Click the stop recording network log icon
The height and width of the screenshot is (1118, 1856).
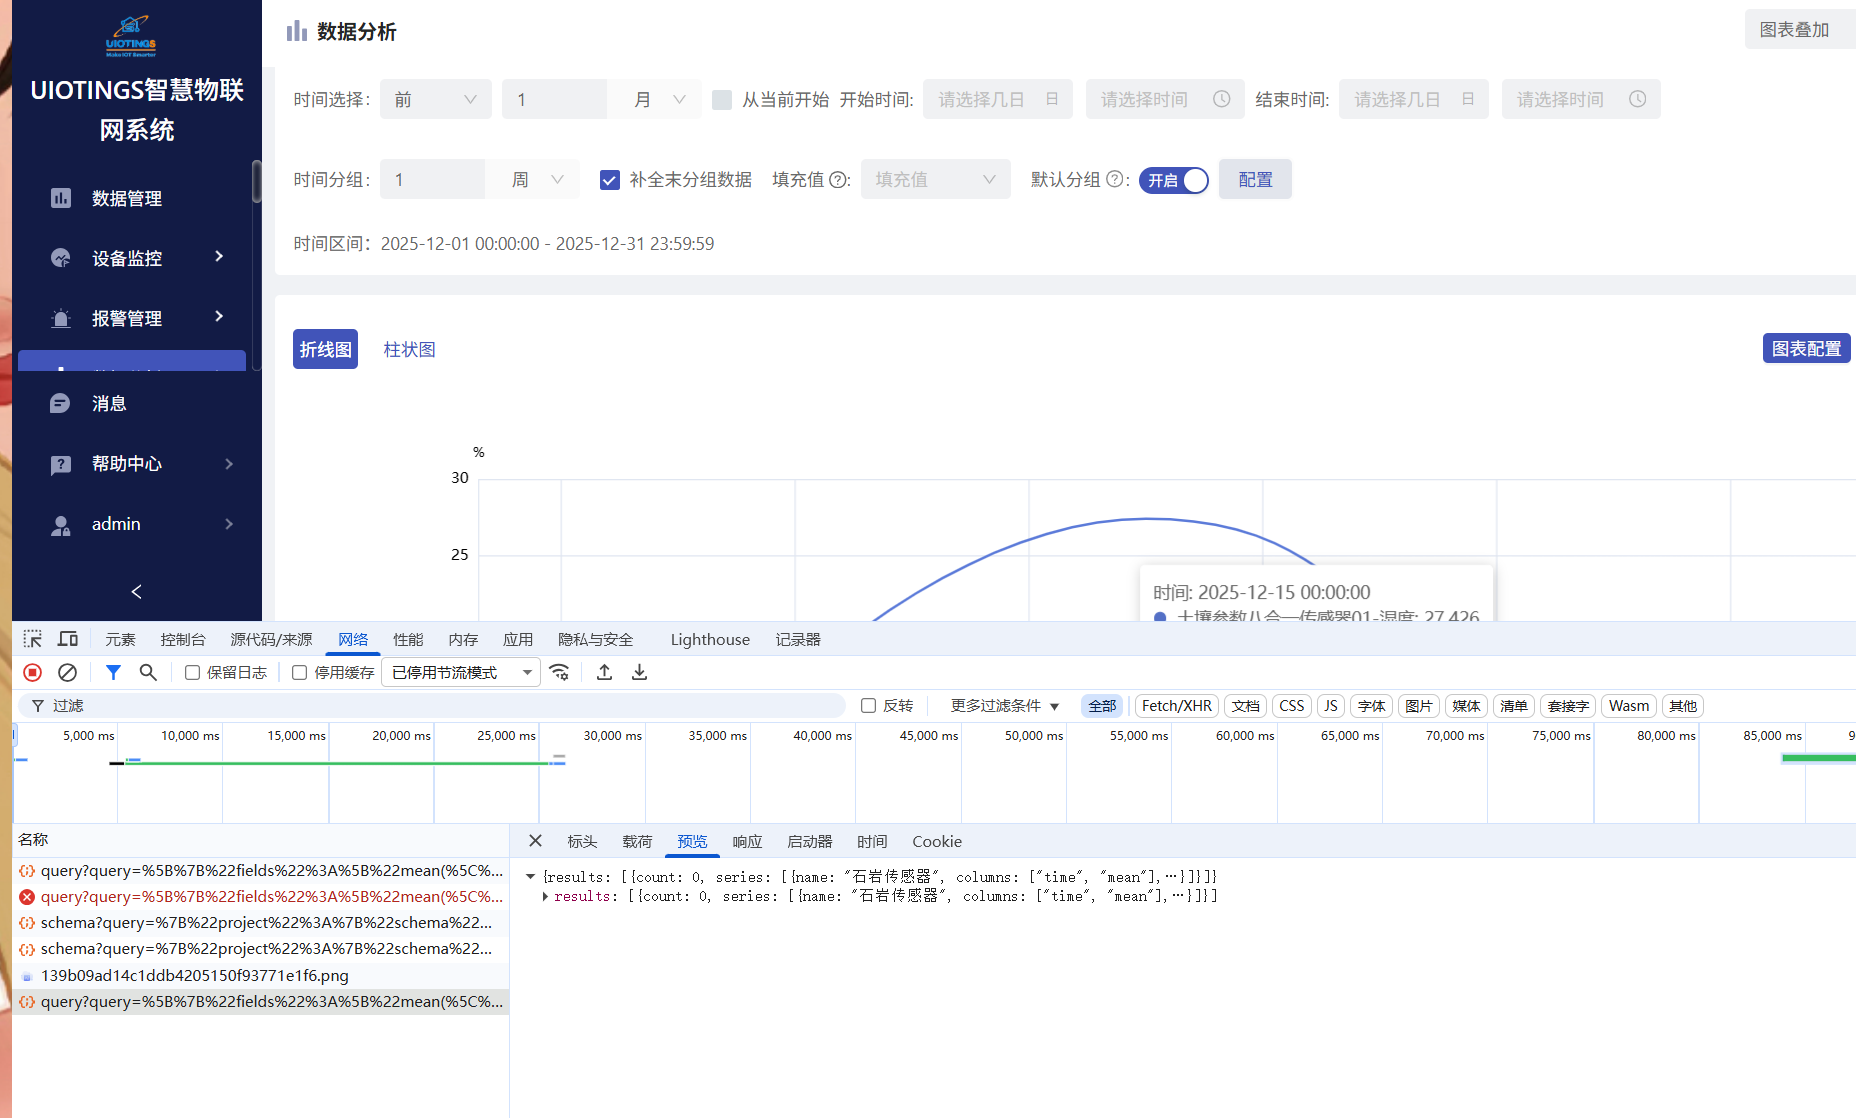pyautogui.click(x=32, y=673)
